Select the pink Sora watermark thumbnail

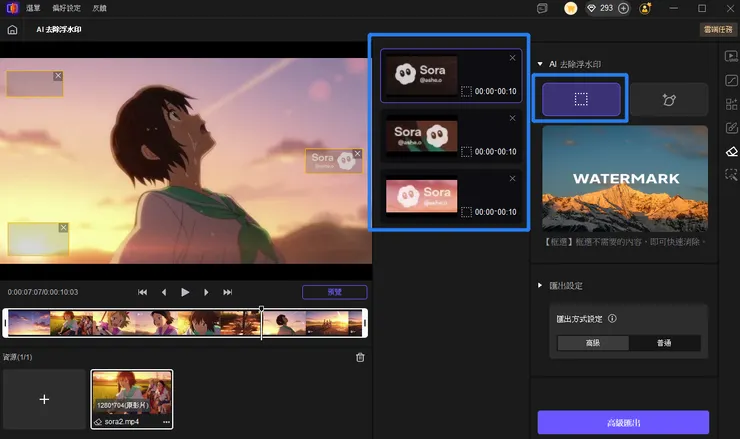click(421, 196)
